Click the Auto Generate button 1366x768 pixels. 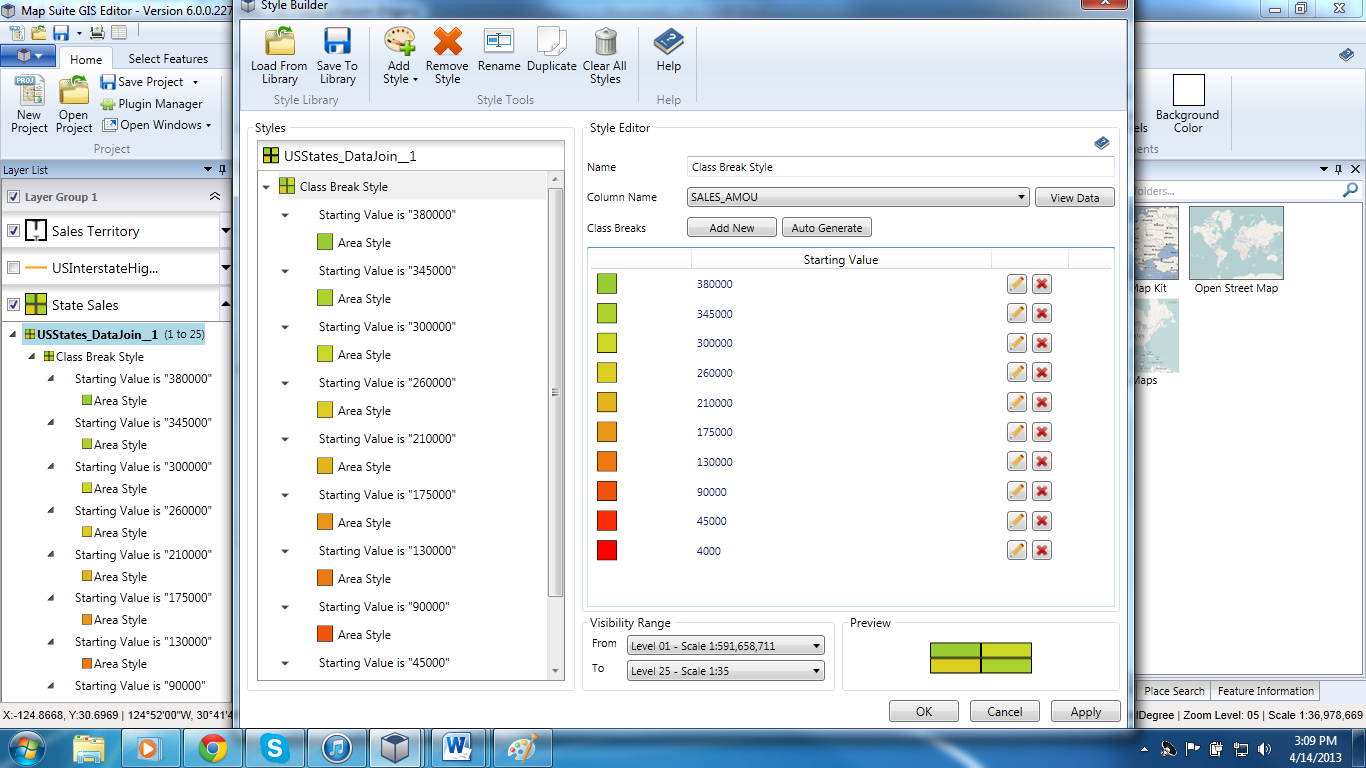tap(826, 228)
